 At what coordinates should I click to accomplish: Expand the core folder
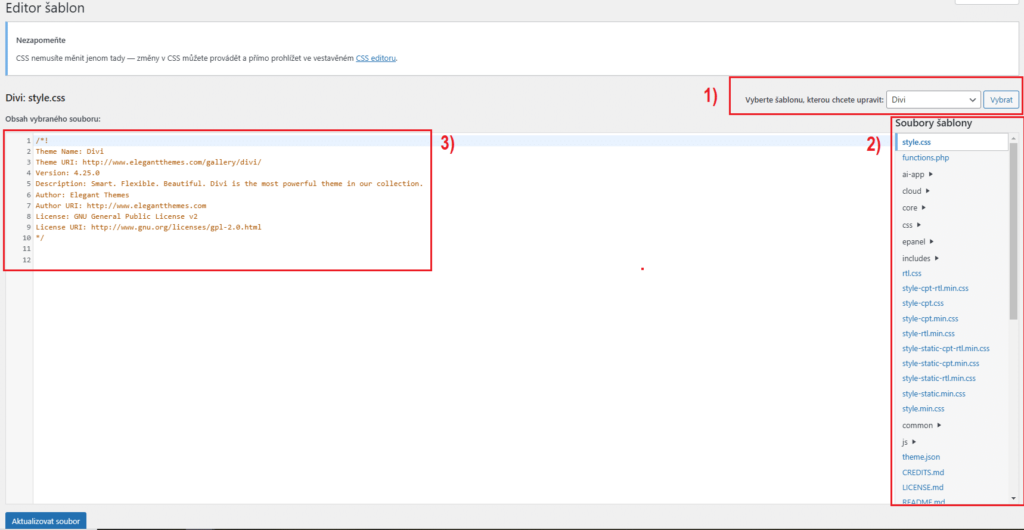point(913,208)
